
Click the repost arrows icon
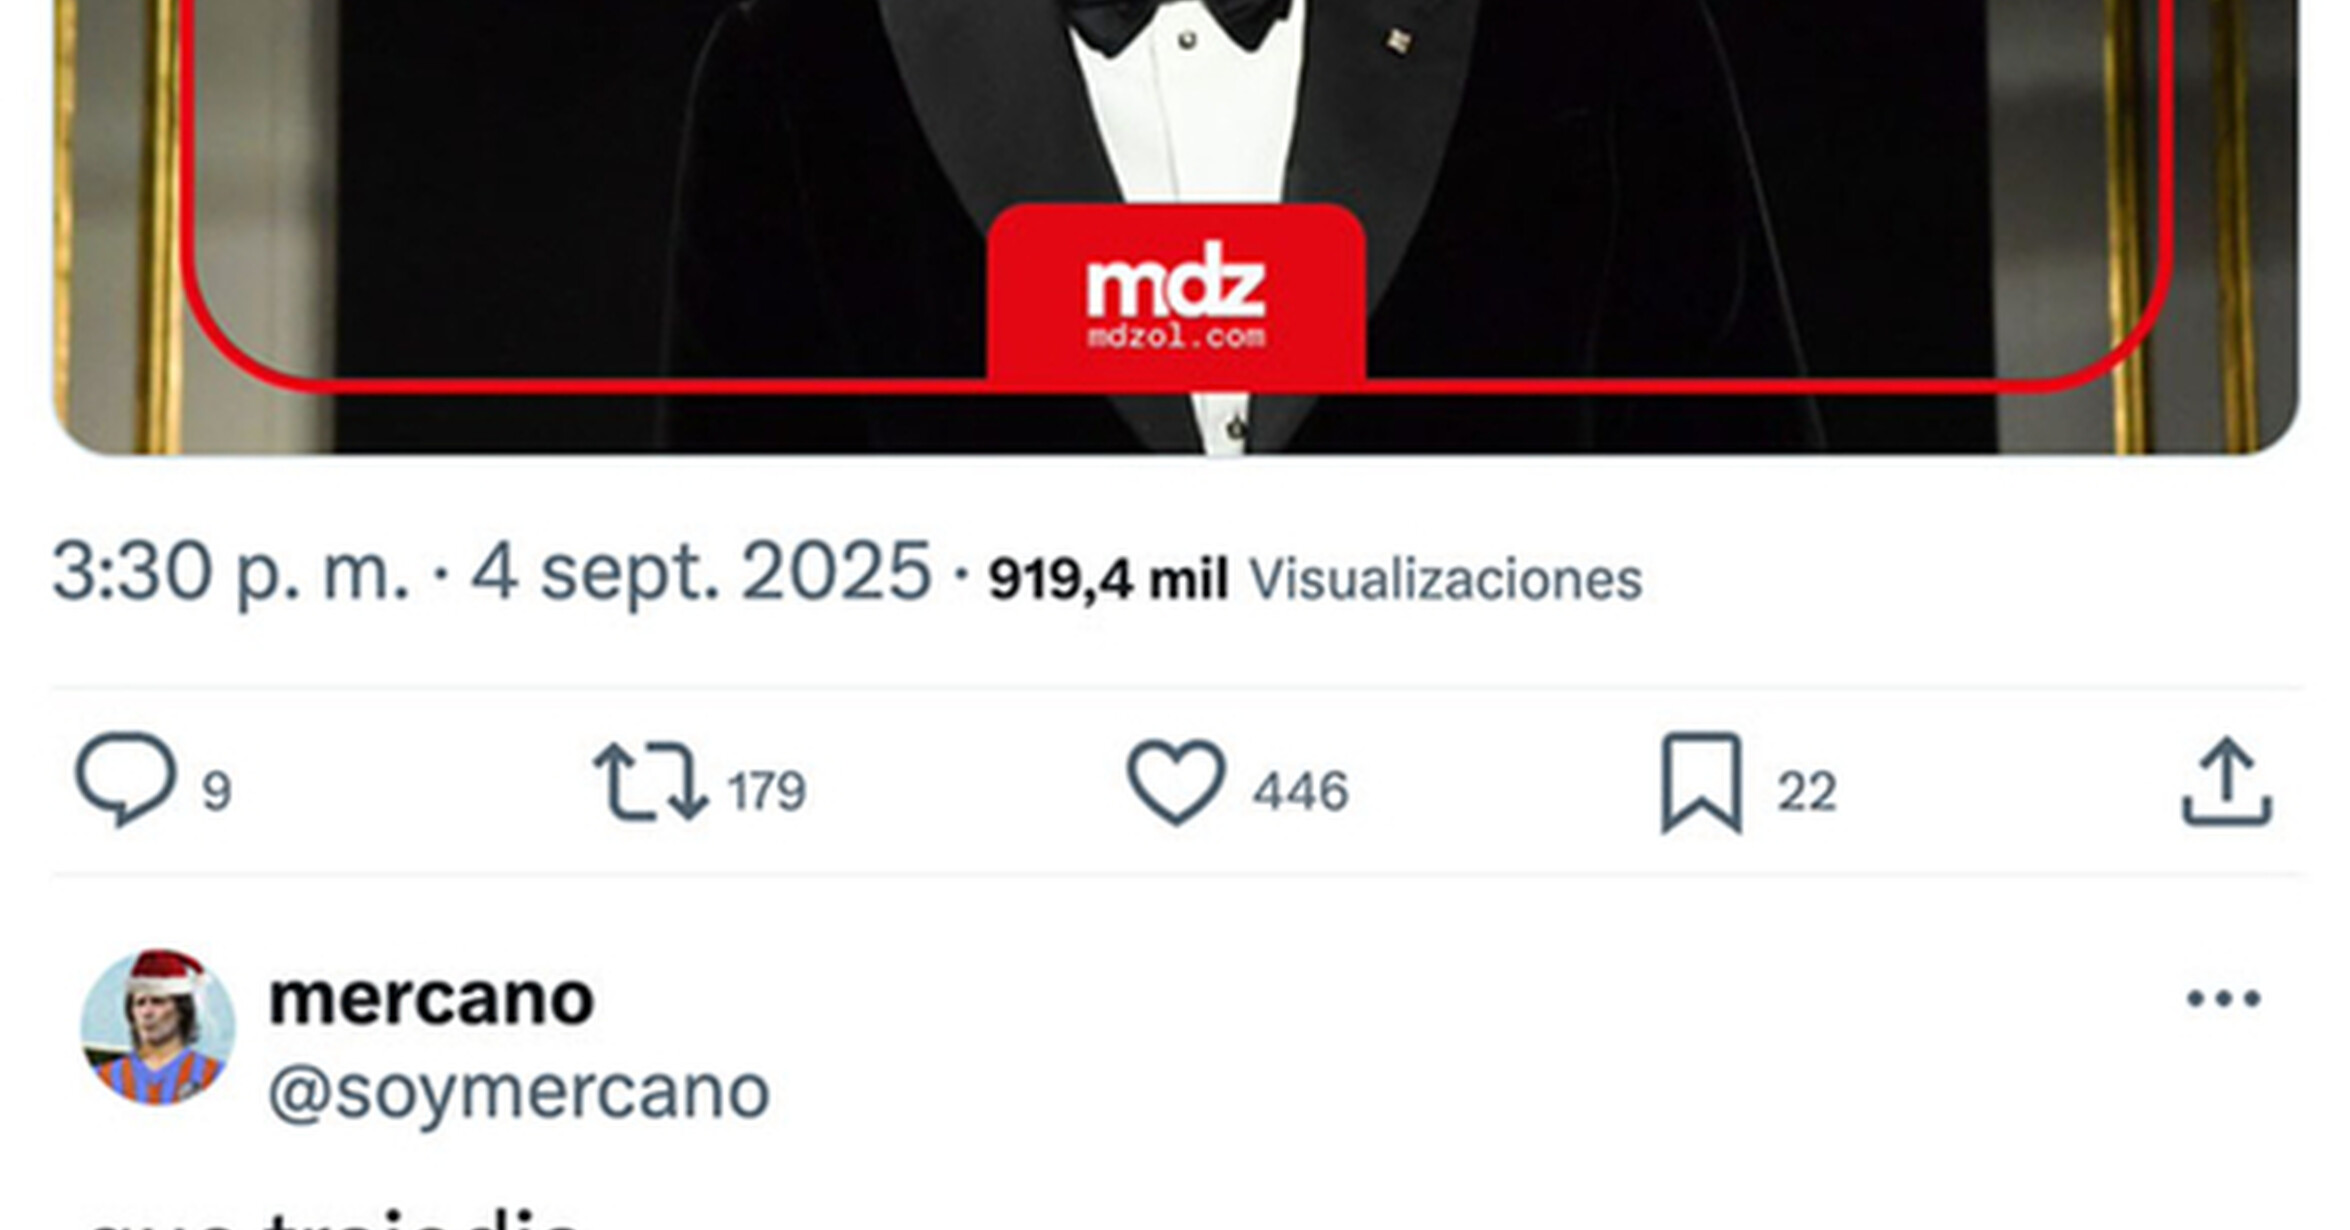[651, 783]
